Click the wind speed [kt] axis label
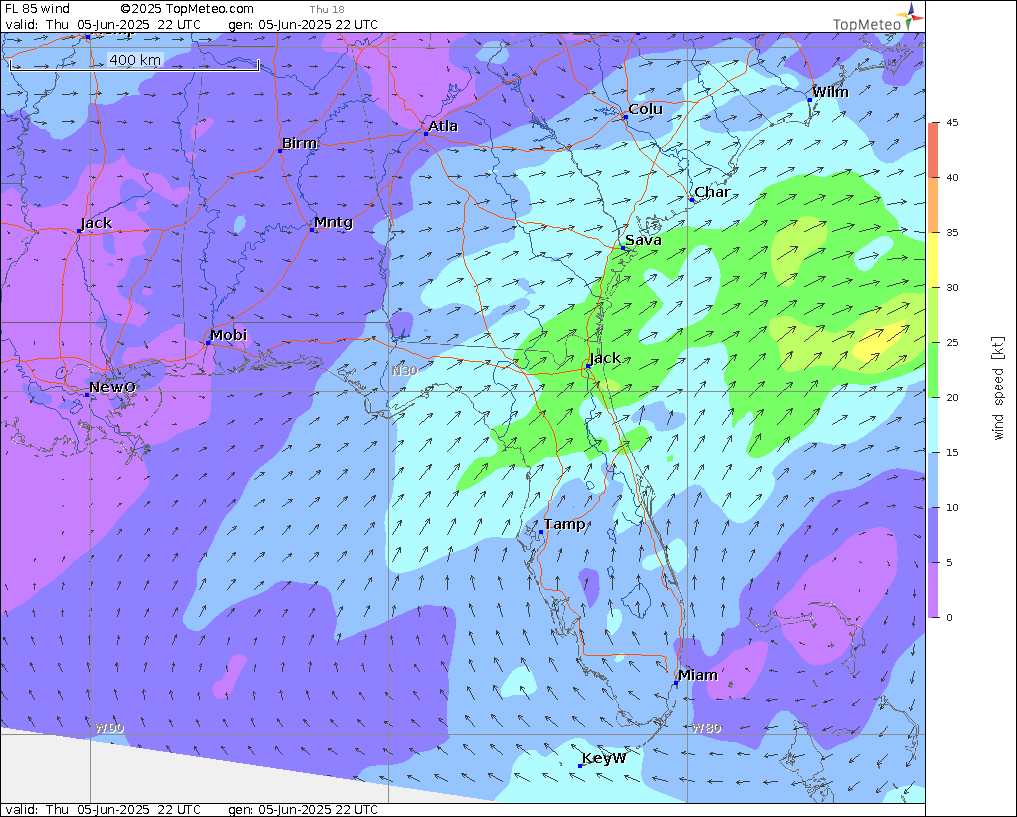Viewport: 1017px width, 817px height. tap(998, 388)
